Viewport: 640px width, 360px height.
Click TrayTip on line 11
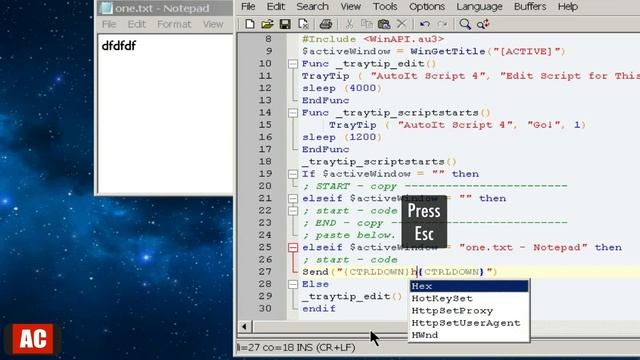[325, 76]
